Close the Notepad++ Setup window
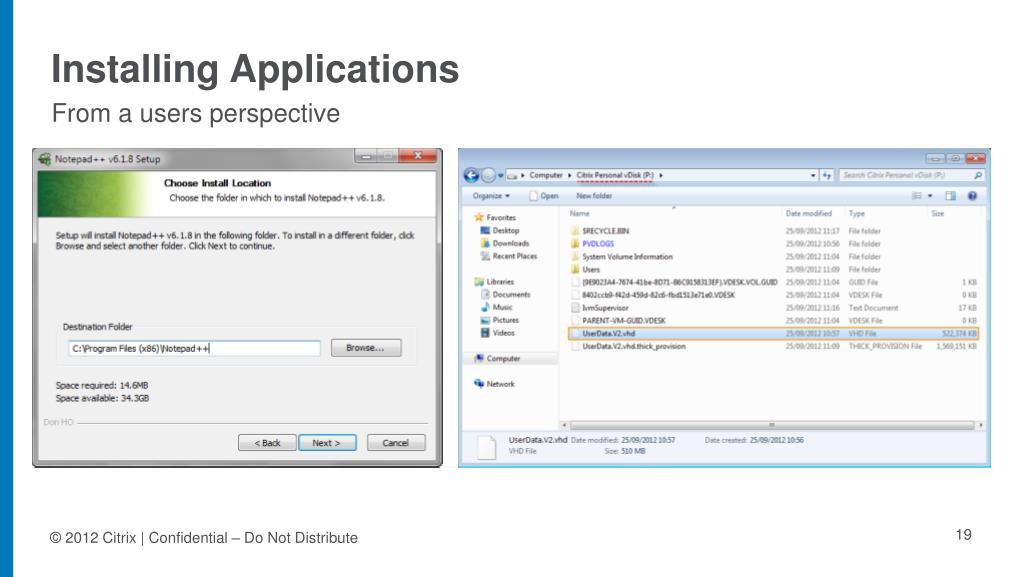The width and height of the screenshot is (1023, 577). (x=418, y=156)
